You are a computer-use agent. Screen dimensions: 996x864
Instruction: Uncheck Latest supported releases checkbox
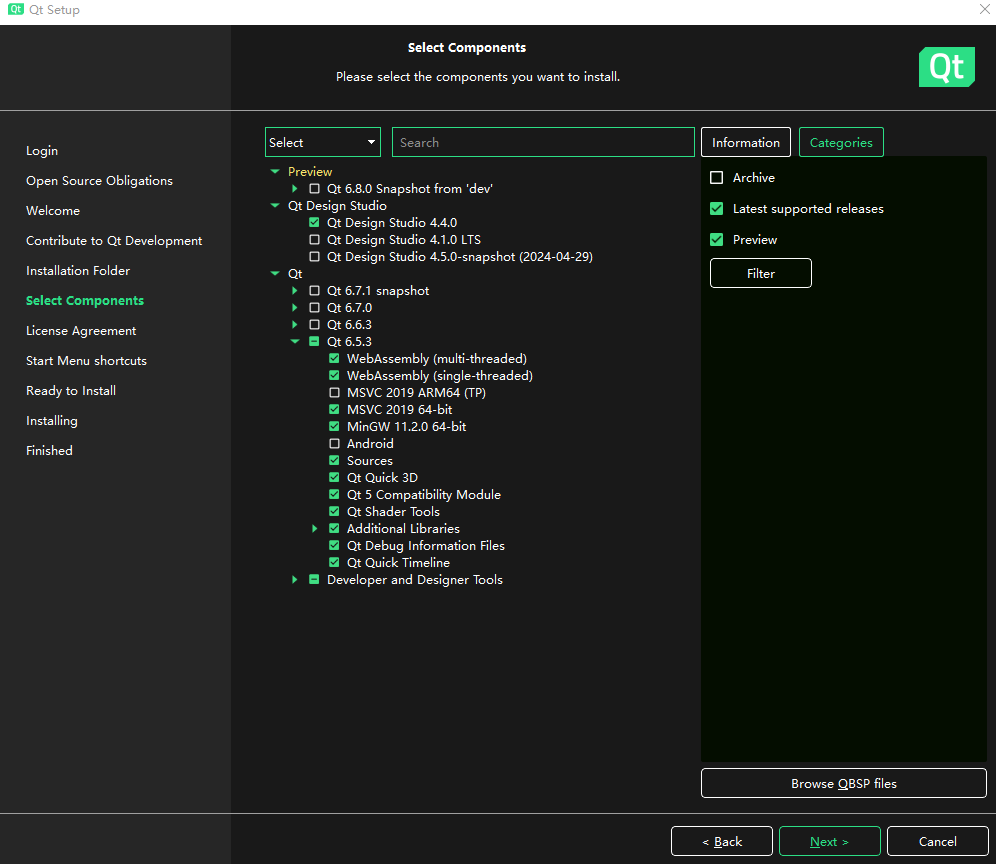pos(717,209)
